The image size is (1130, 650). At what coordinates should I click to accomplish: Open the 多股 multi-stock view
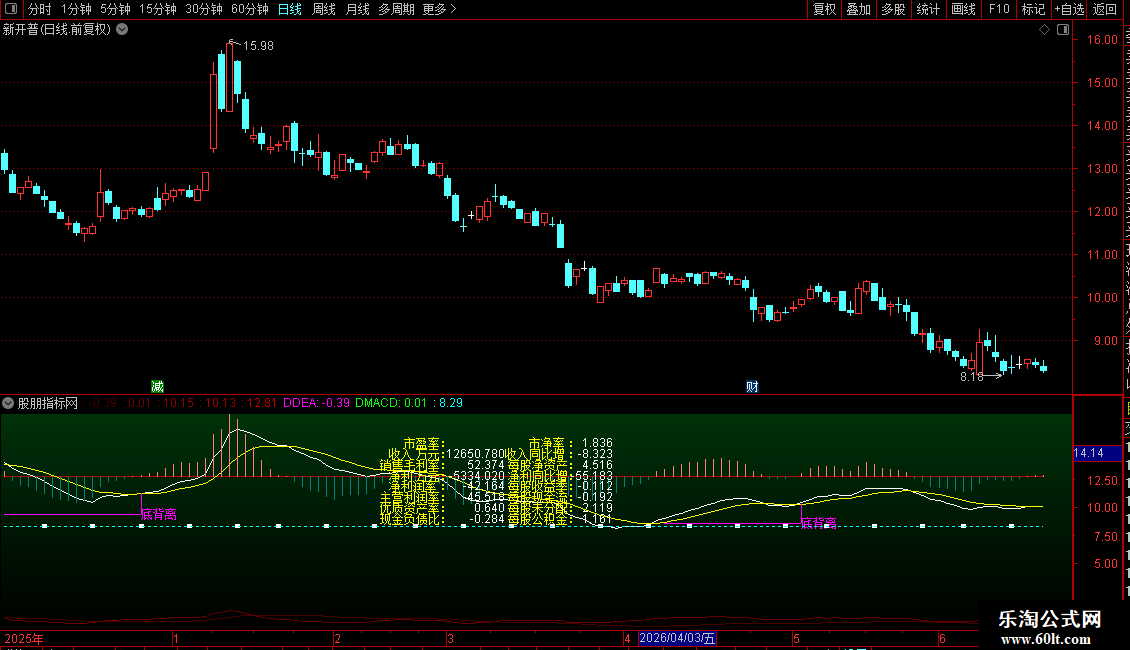tap(893, 9)
